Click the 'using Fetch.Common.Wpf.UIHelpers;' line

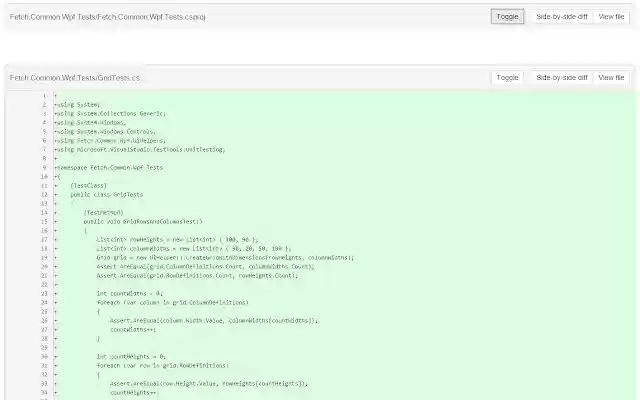110,141
